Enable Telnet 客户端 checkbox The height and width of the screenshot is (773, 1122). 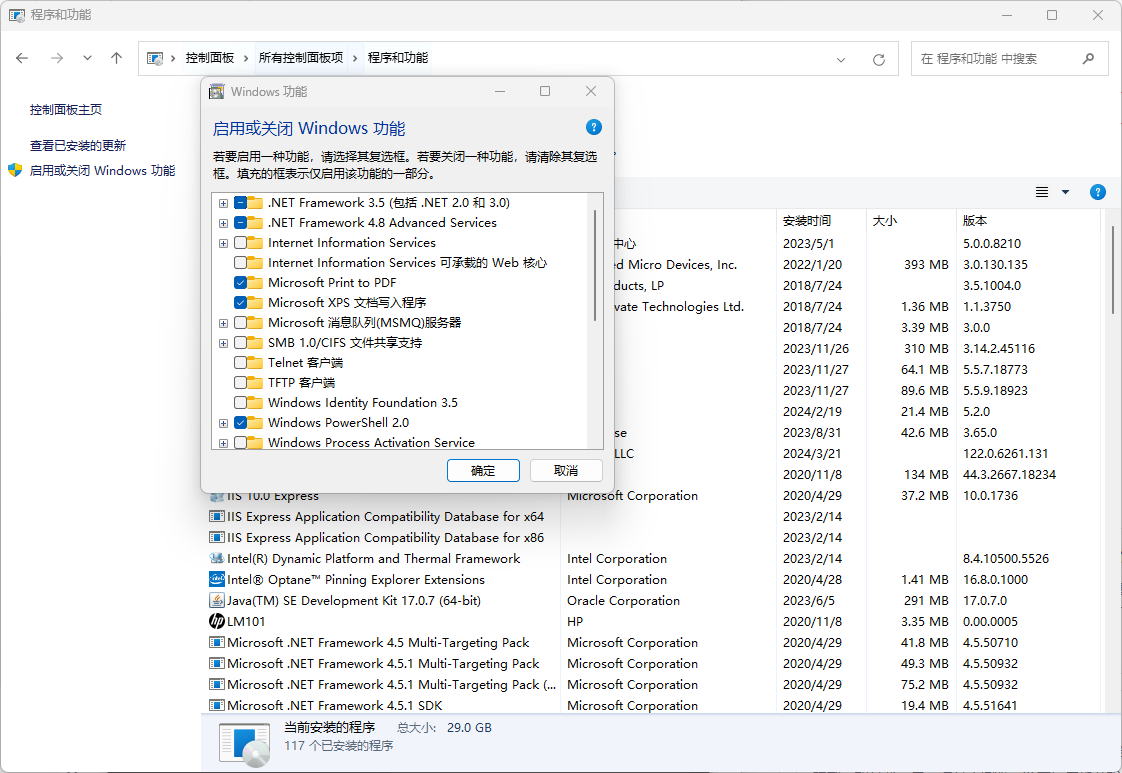240,363
